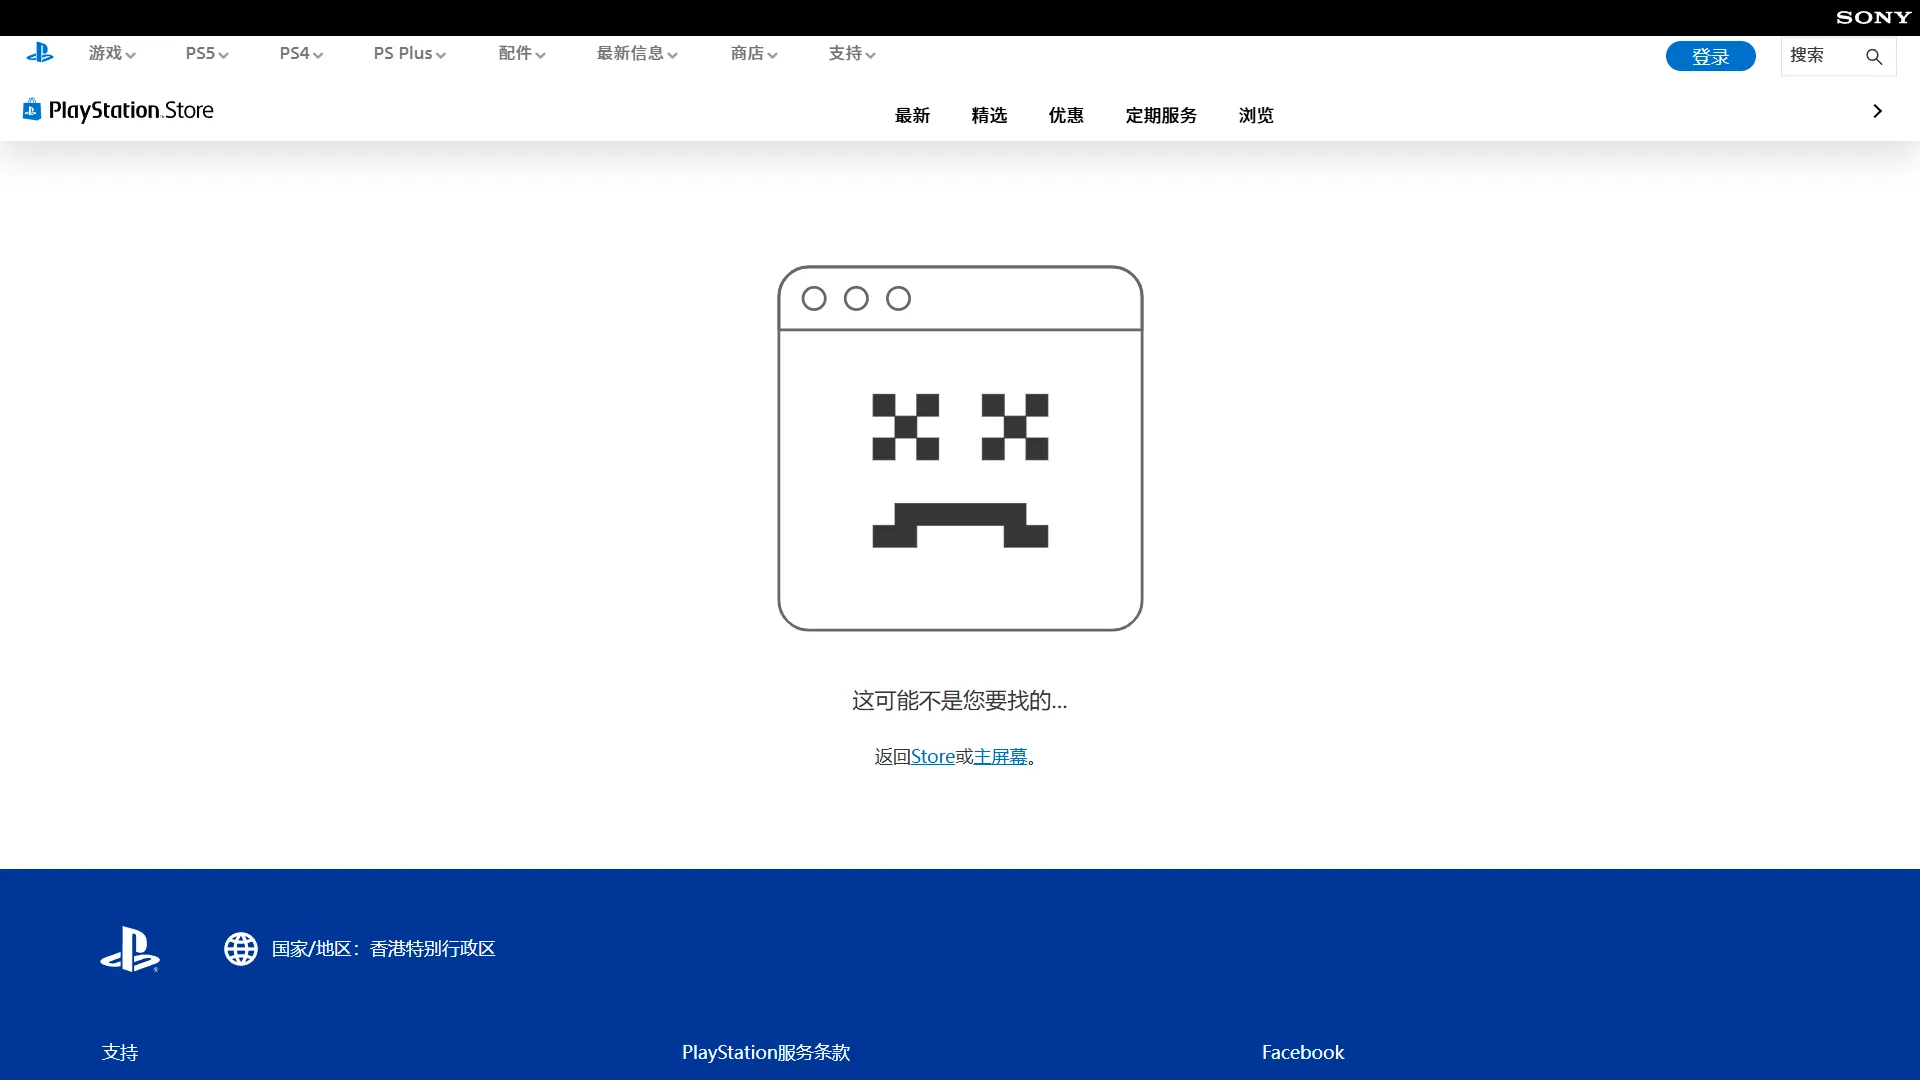Expand the 配件 dropdown menu
1920x1080 pixels.
(x=521, y=53)
